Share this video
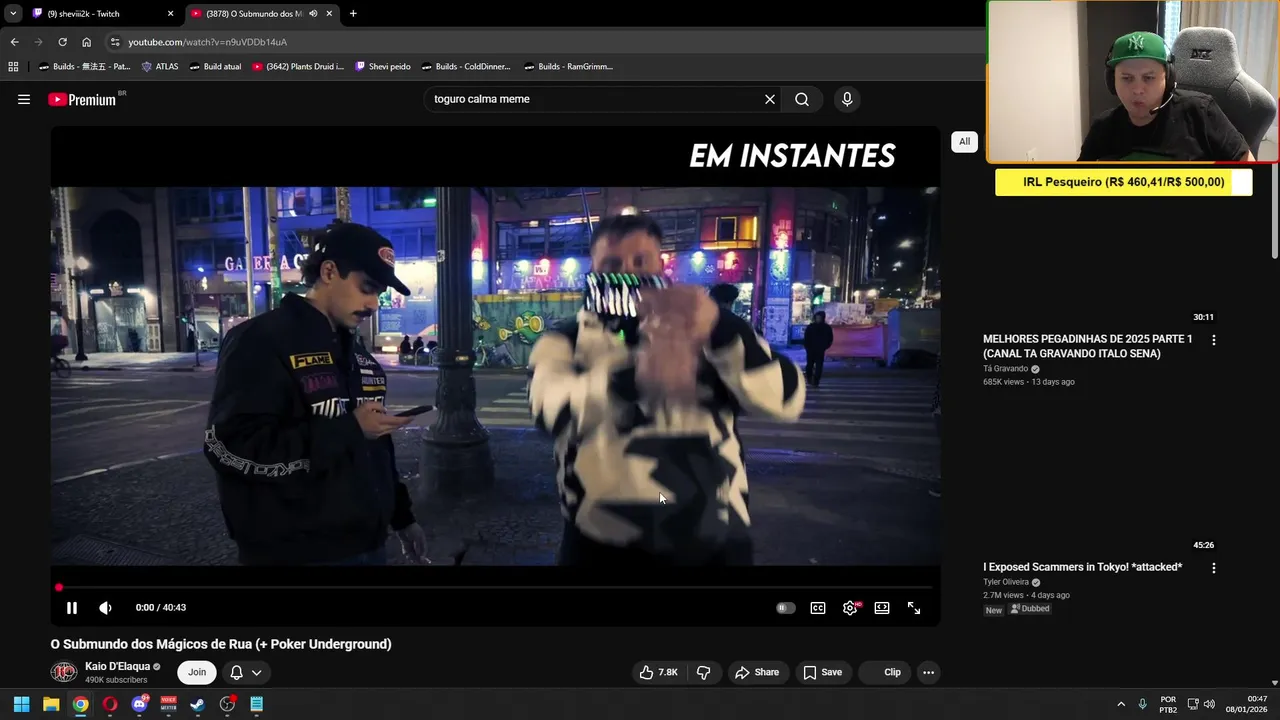 pos(757,672)
